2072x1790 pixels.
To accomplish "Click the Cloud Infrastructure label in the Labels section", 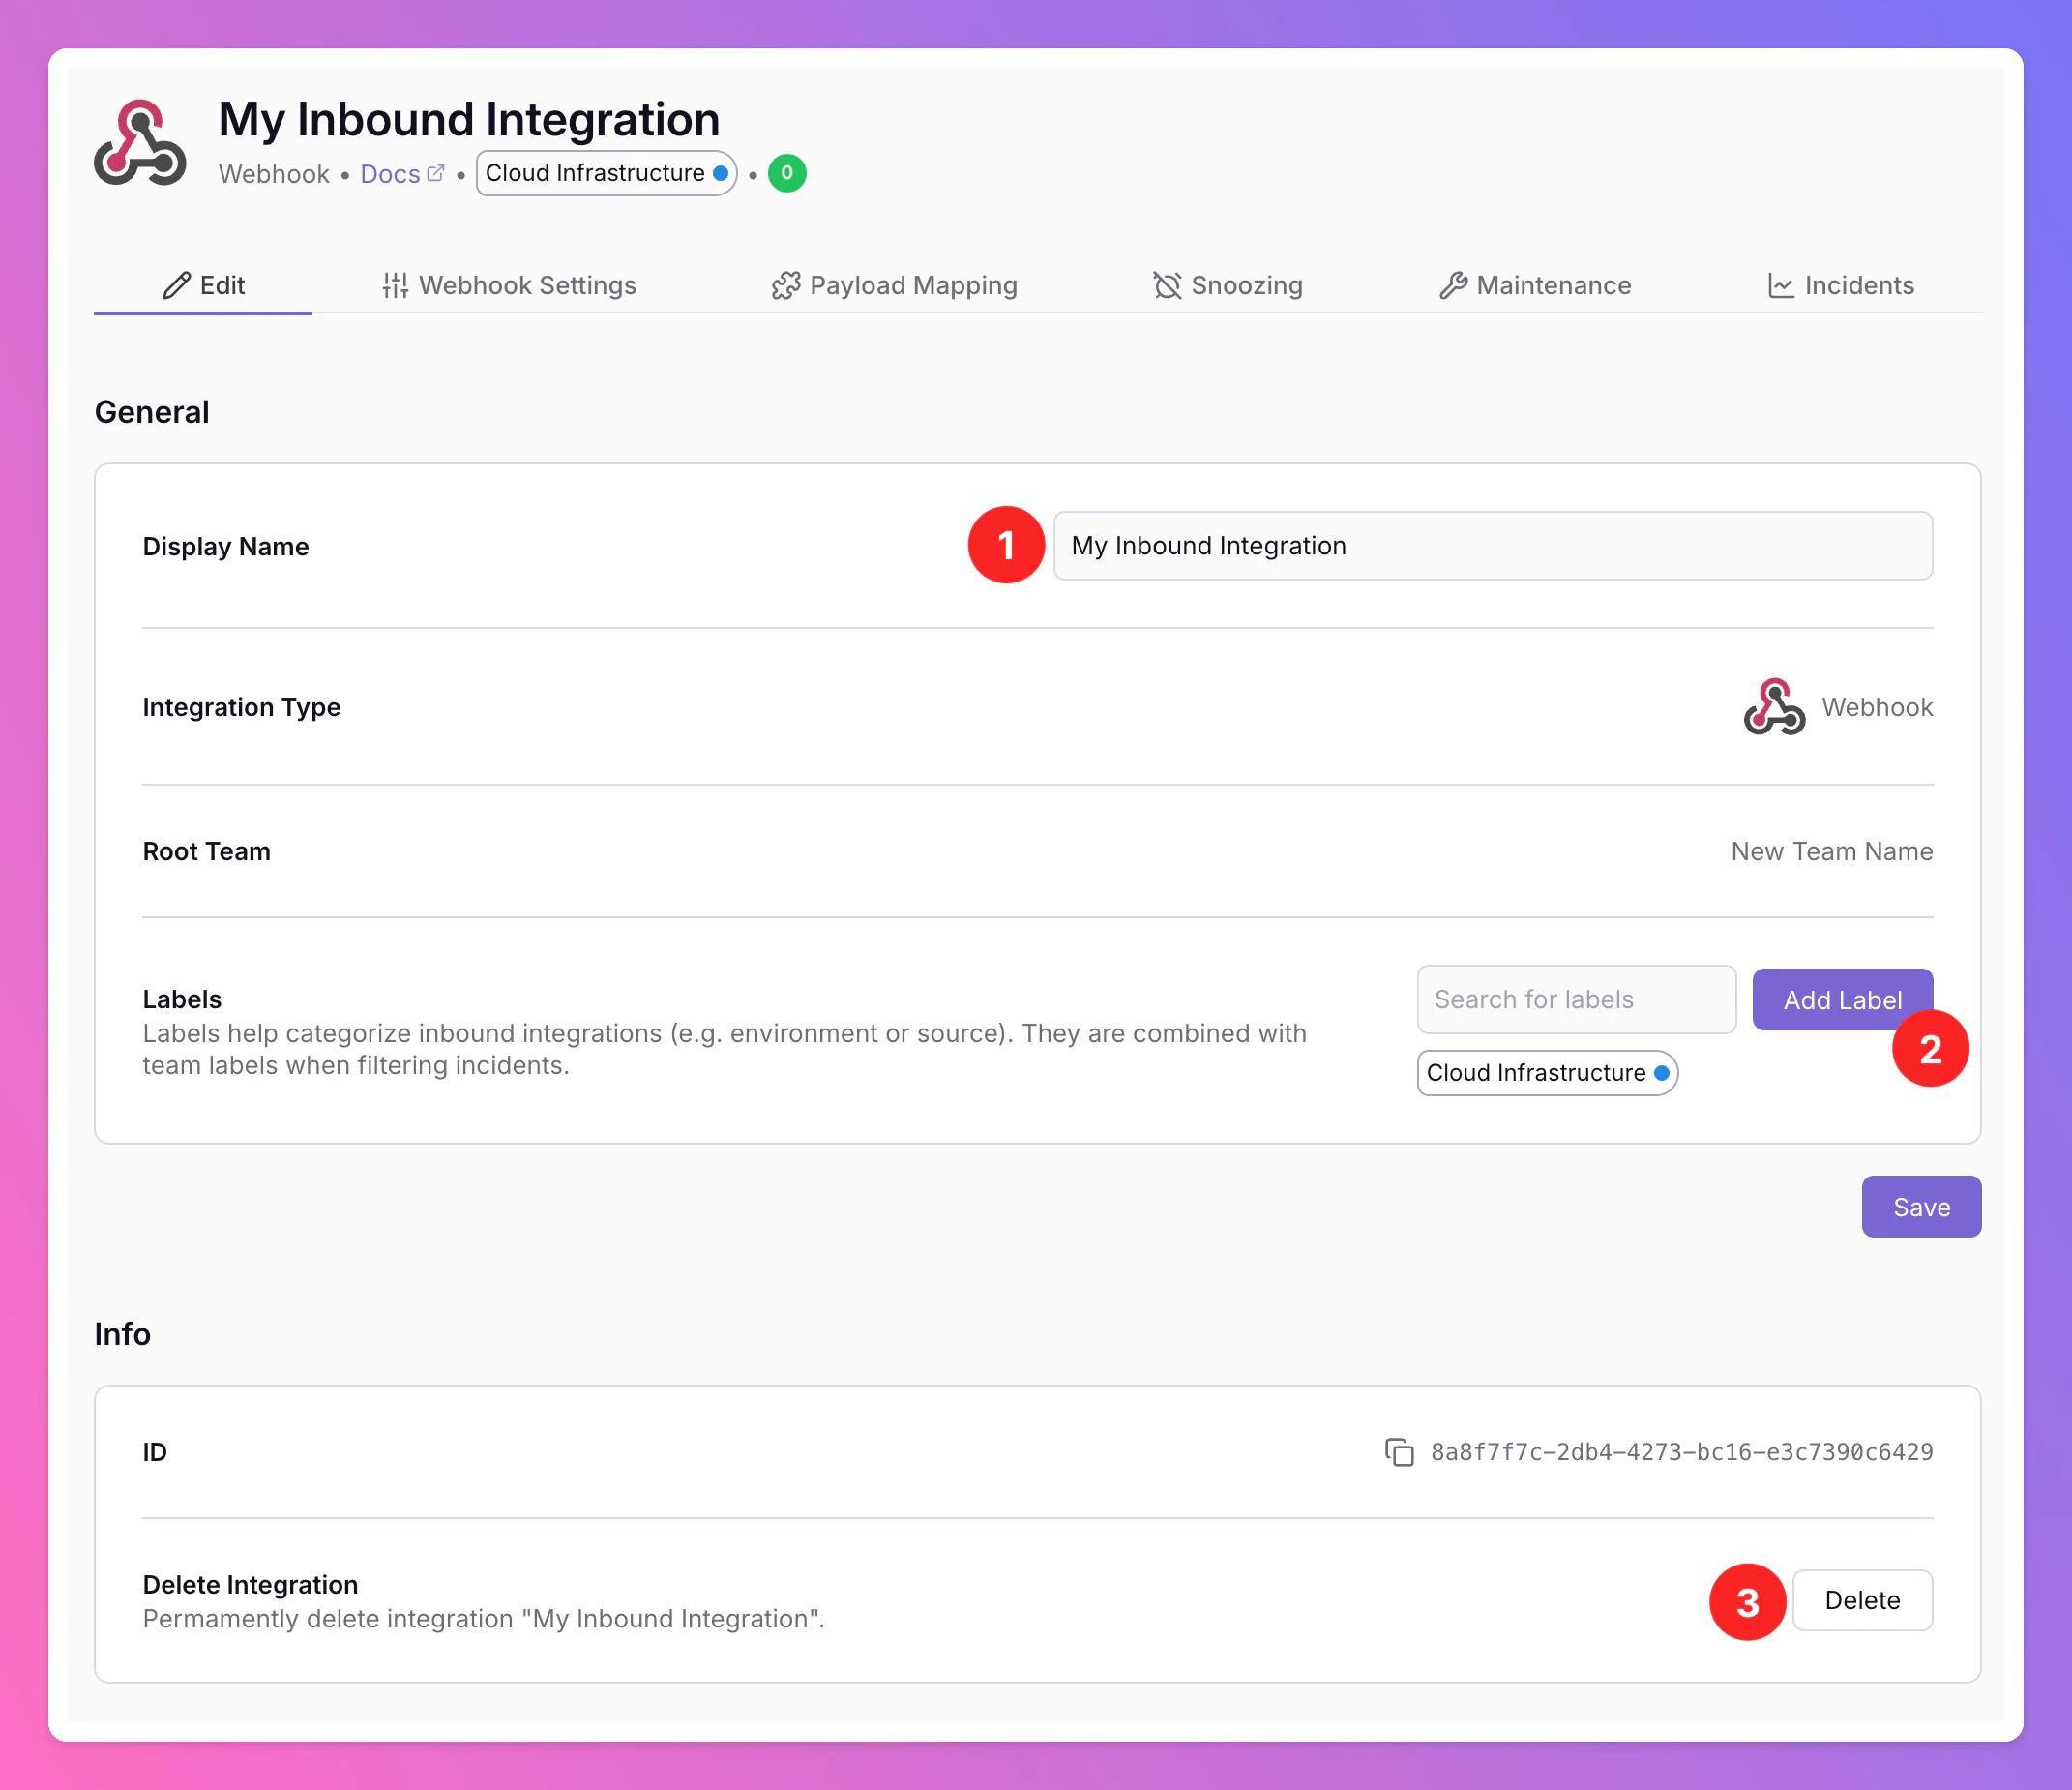I will pos(1536,1073).
